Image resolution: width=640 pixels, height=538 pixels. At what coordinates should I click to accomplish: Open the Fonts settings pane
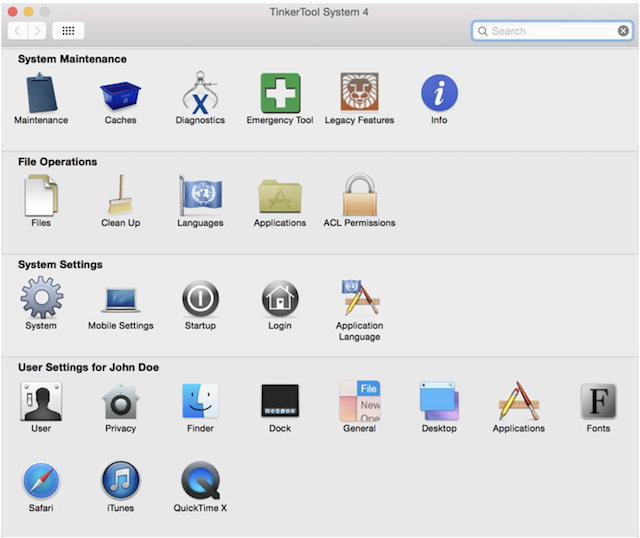click(598, 402)
